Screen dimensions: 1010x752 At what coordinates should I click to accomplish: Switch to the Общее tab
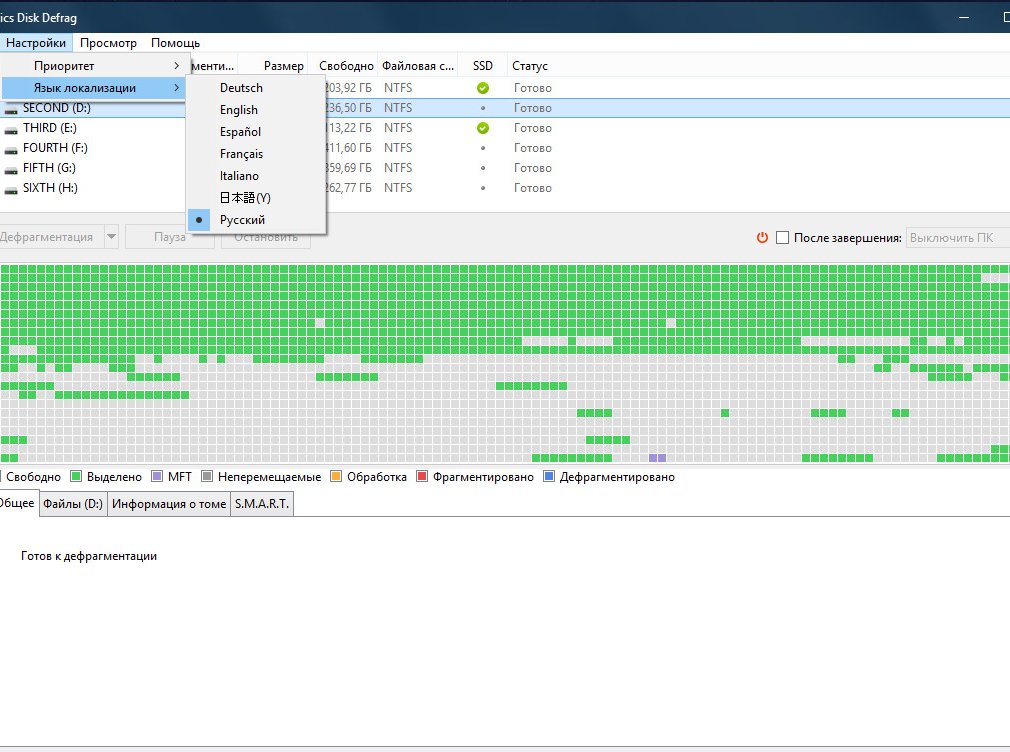[x=18, y=503]
